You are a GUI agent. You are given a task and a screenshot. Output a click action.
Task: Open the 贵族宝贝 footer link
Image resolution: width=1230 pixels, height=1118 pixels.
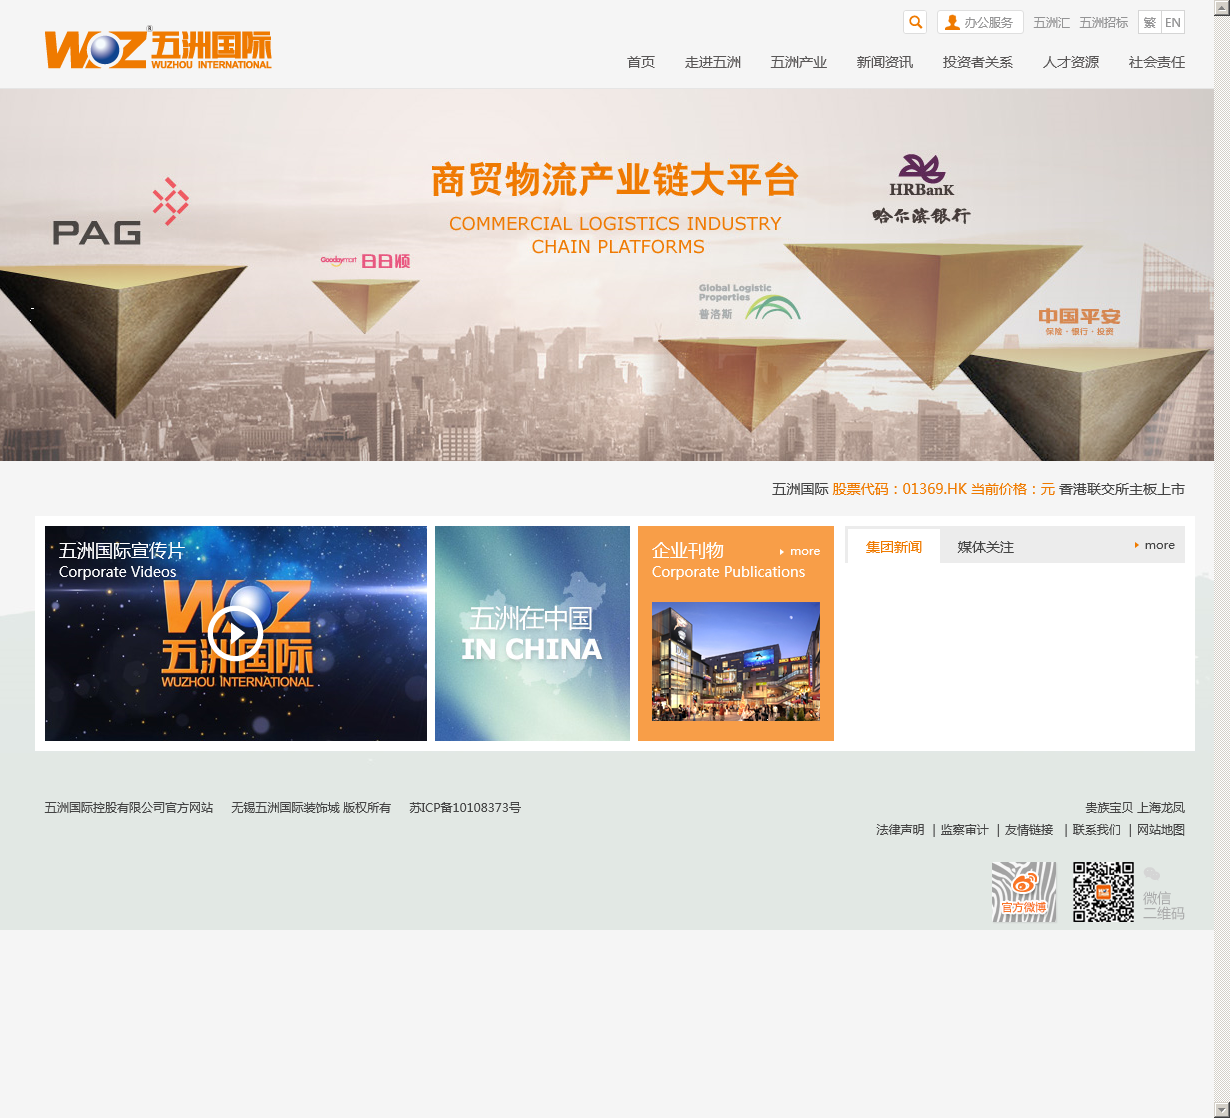coord(1109,807)
